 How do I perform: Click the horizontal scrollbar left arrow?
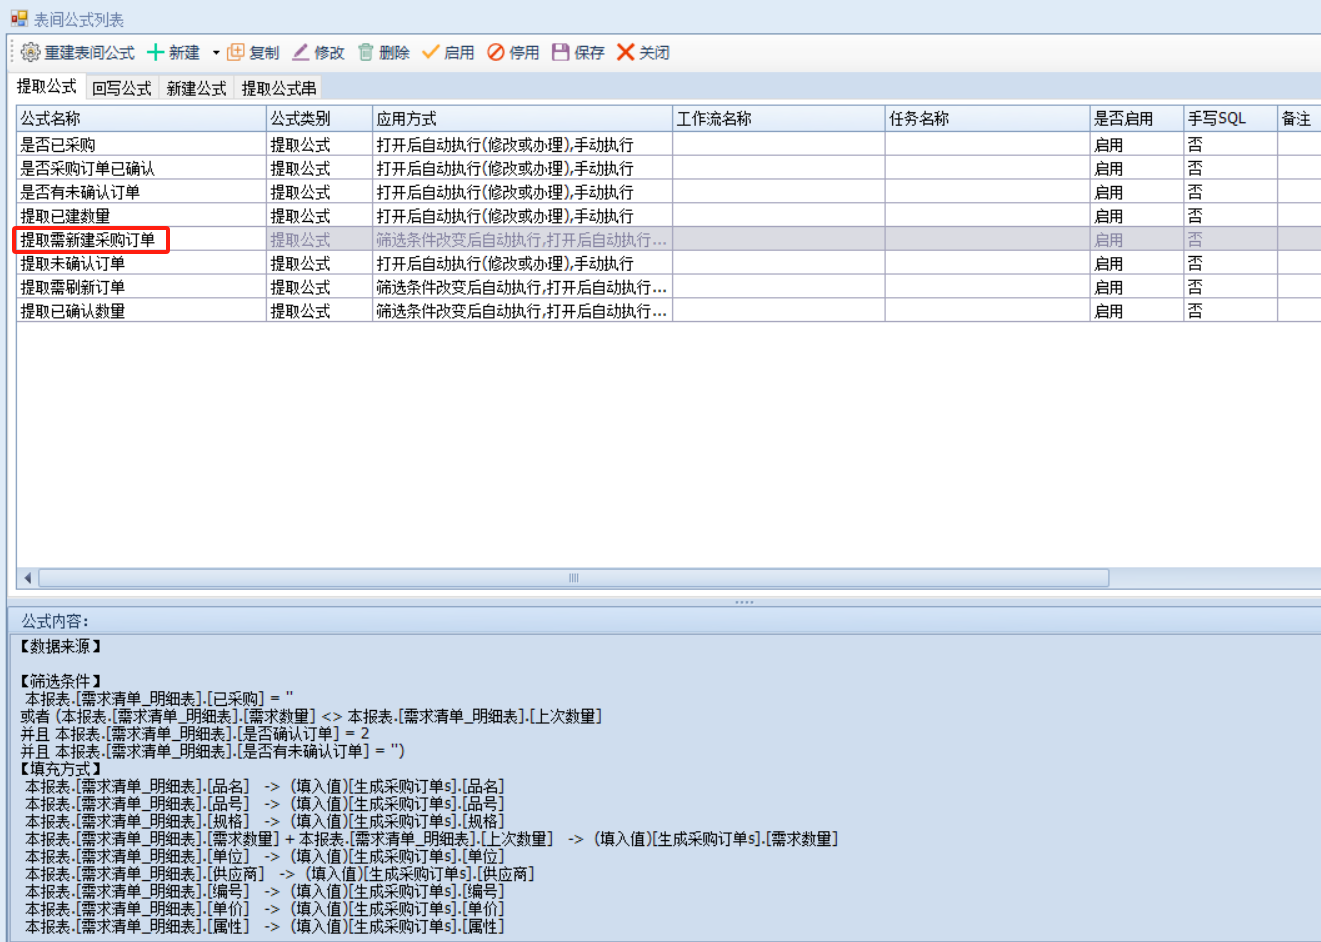[27, 578]
